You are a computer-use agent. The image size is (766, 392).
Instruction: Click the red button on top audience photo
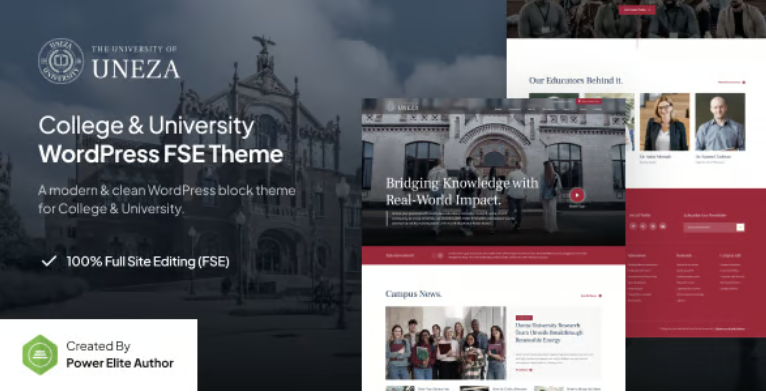pyautogui.click(x=637, y=9)
